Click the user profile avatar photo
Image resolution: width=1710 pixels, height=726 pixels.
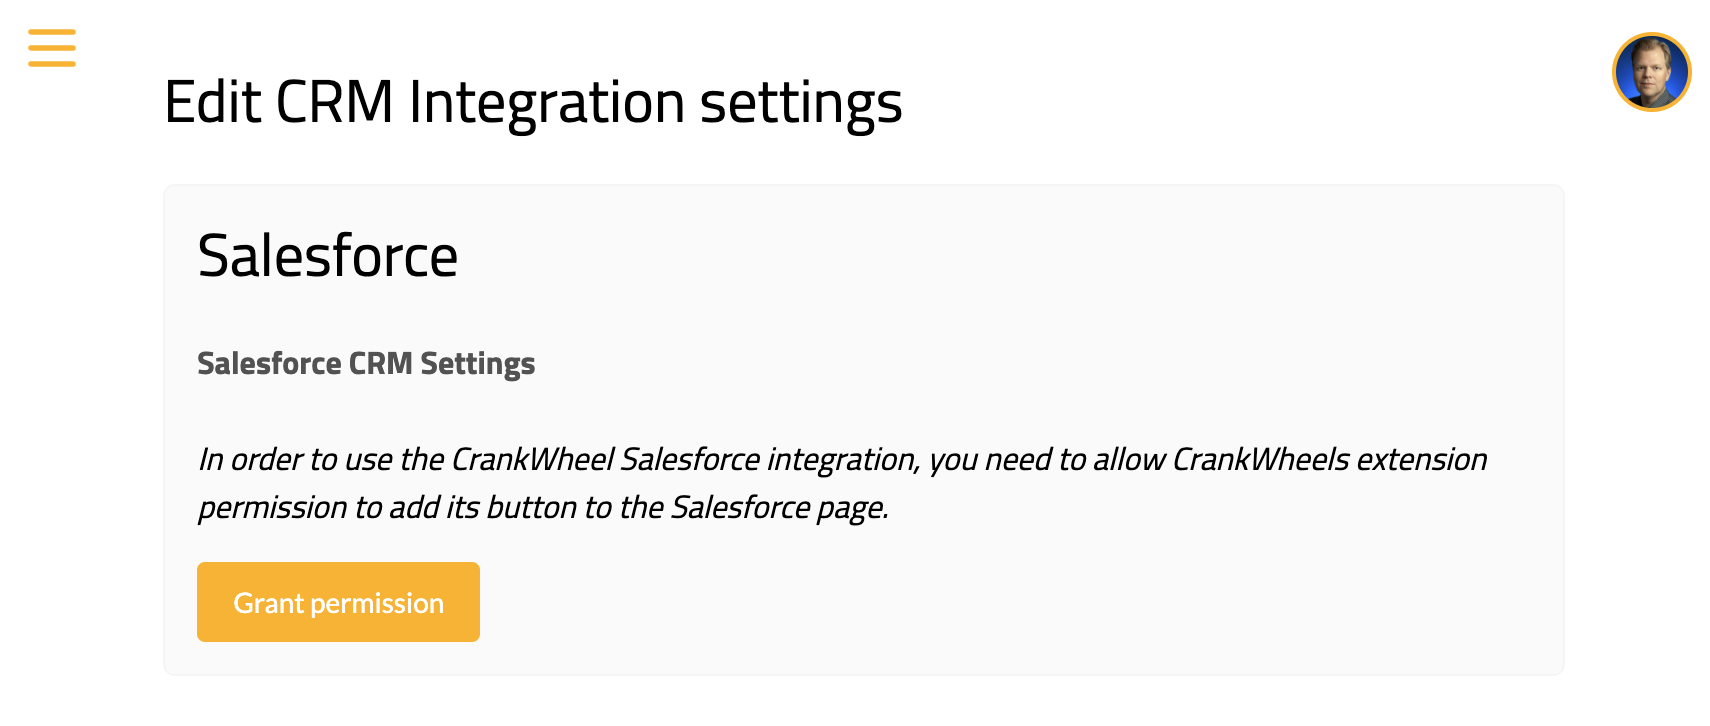pyautogui.click(x=1651, y=72)
